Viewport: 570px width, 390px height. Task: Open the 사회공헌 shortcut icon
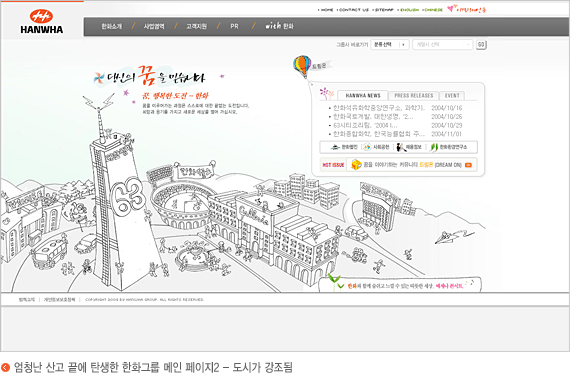(x=367, y=147)
